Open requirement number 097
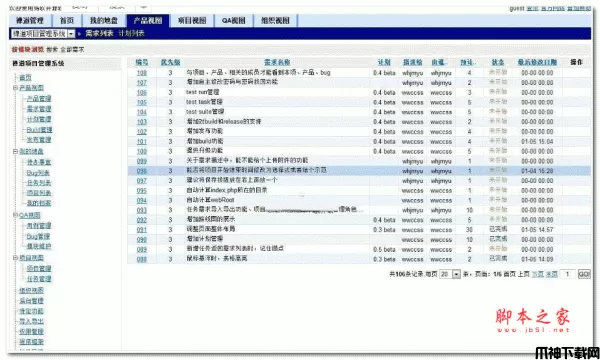 tap(142, 181)
